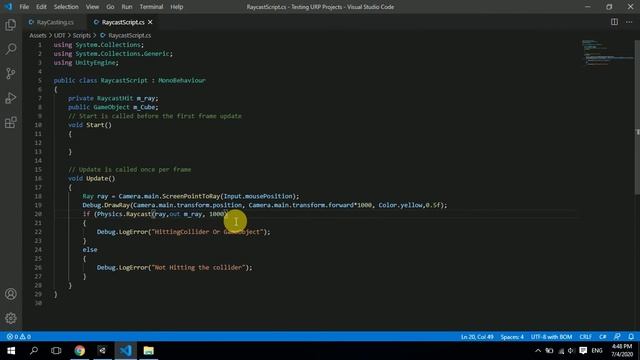Open the Explorer view in activity bar

point(11,25)
